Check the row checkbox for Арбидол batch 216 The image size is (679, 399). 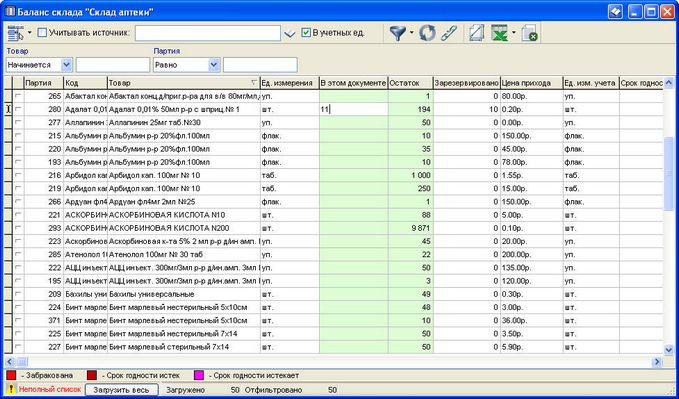pyautogui.click(x=18, y=175)
